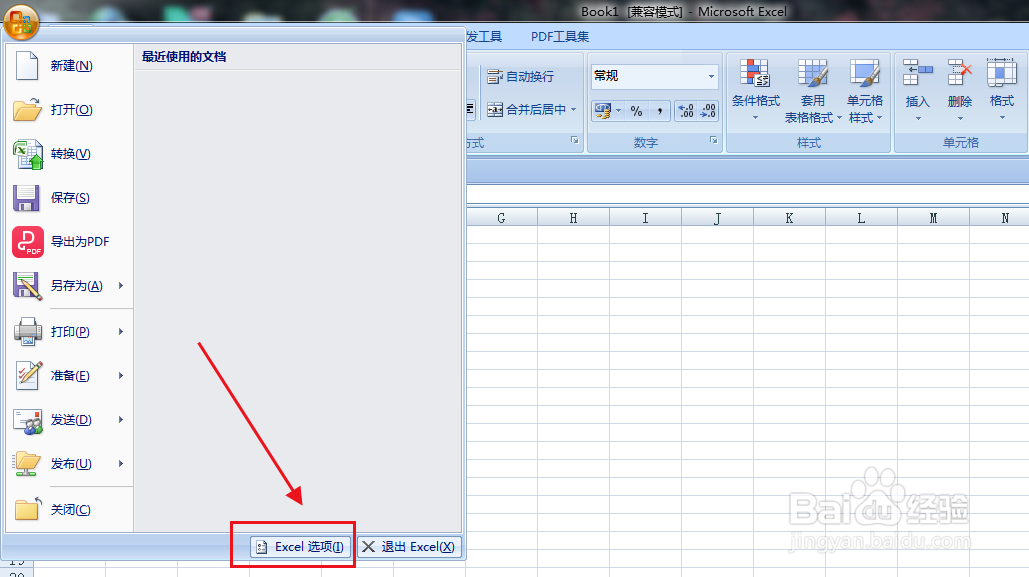Expand the 准备 submenu arrow
Screen dimensions: 1029x577
[121, 375]
